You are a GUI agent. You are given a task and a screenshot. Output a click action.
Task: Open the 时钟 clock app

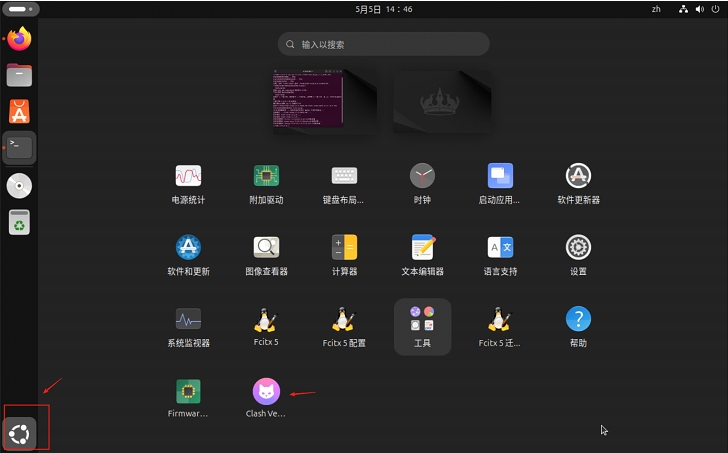(422, 176)
